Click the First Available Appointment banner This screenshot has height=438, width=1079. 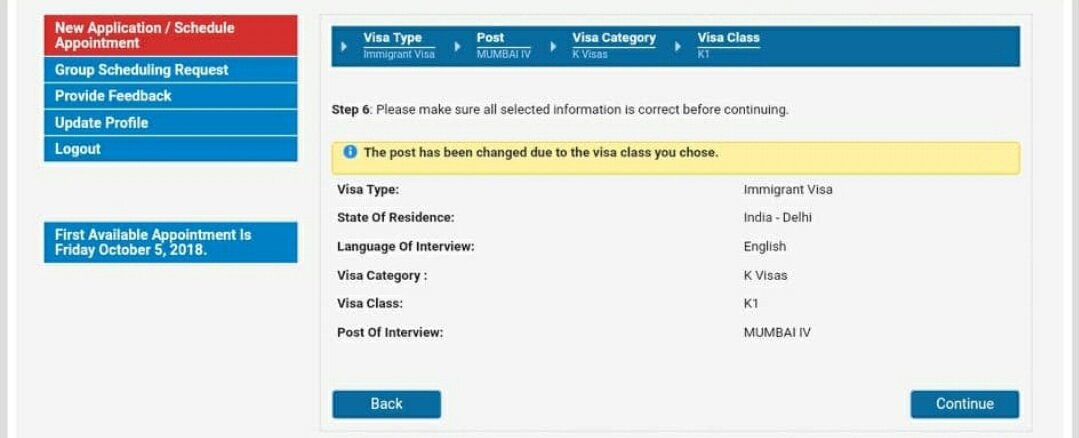click(171, 242)
